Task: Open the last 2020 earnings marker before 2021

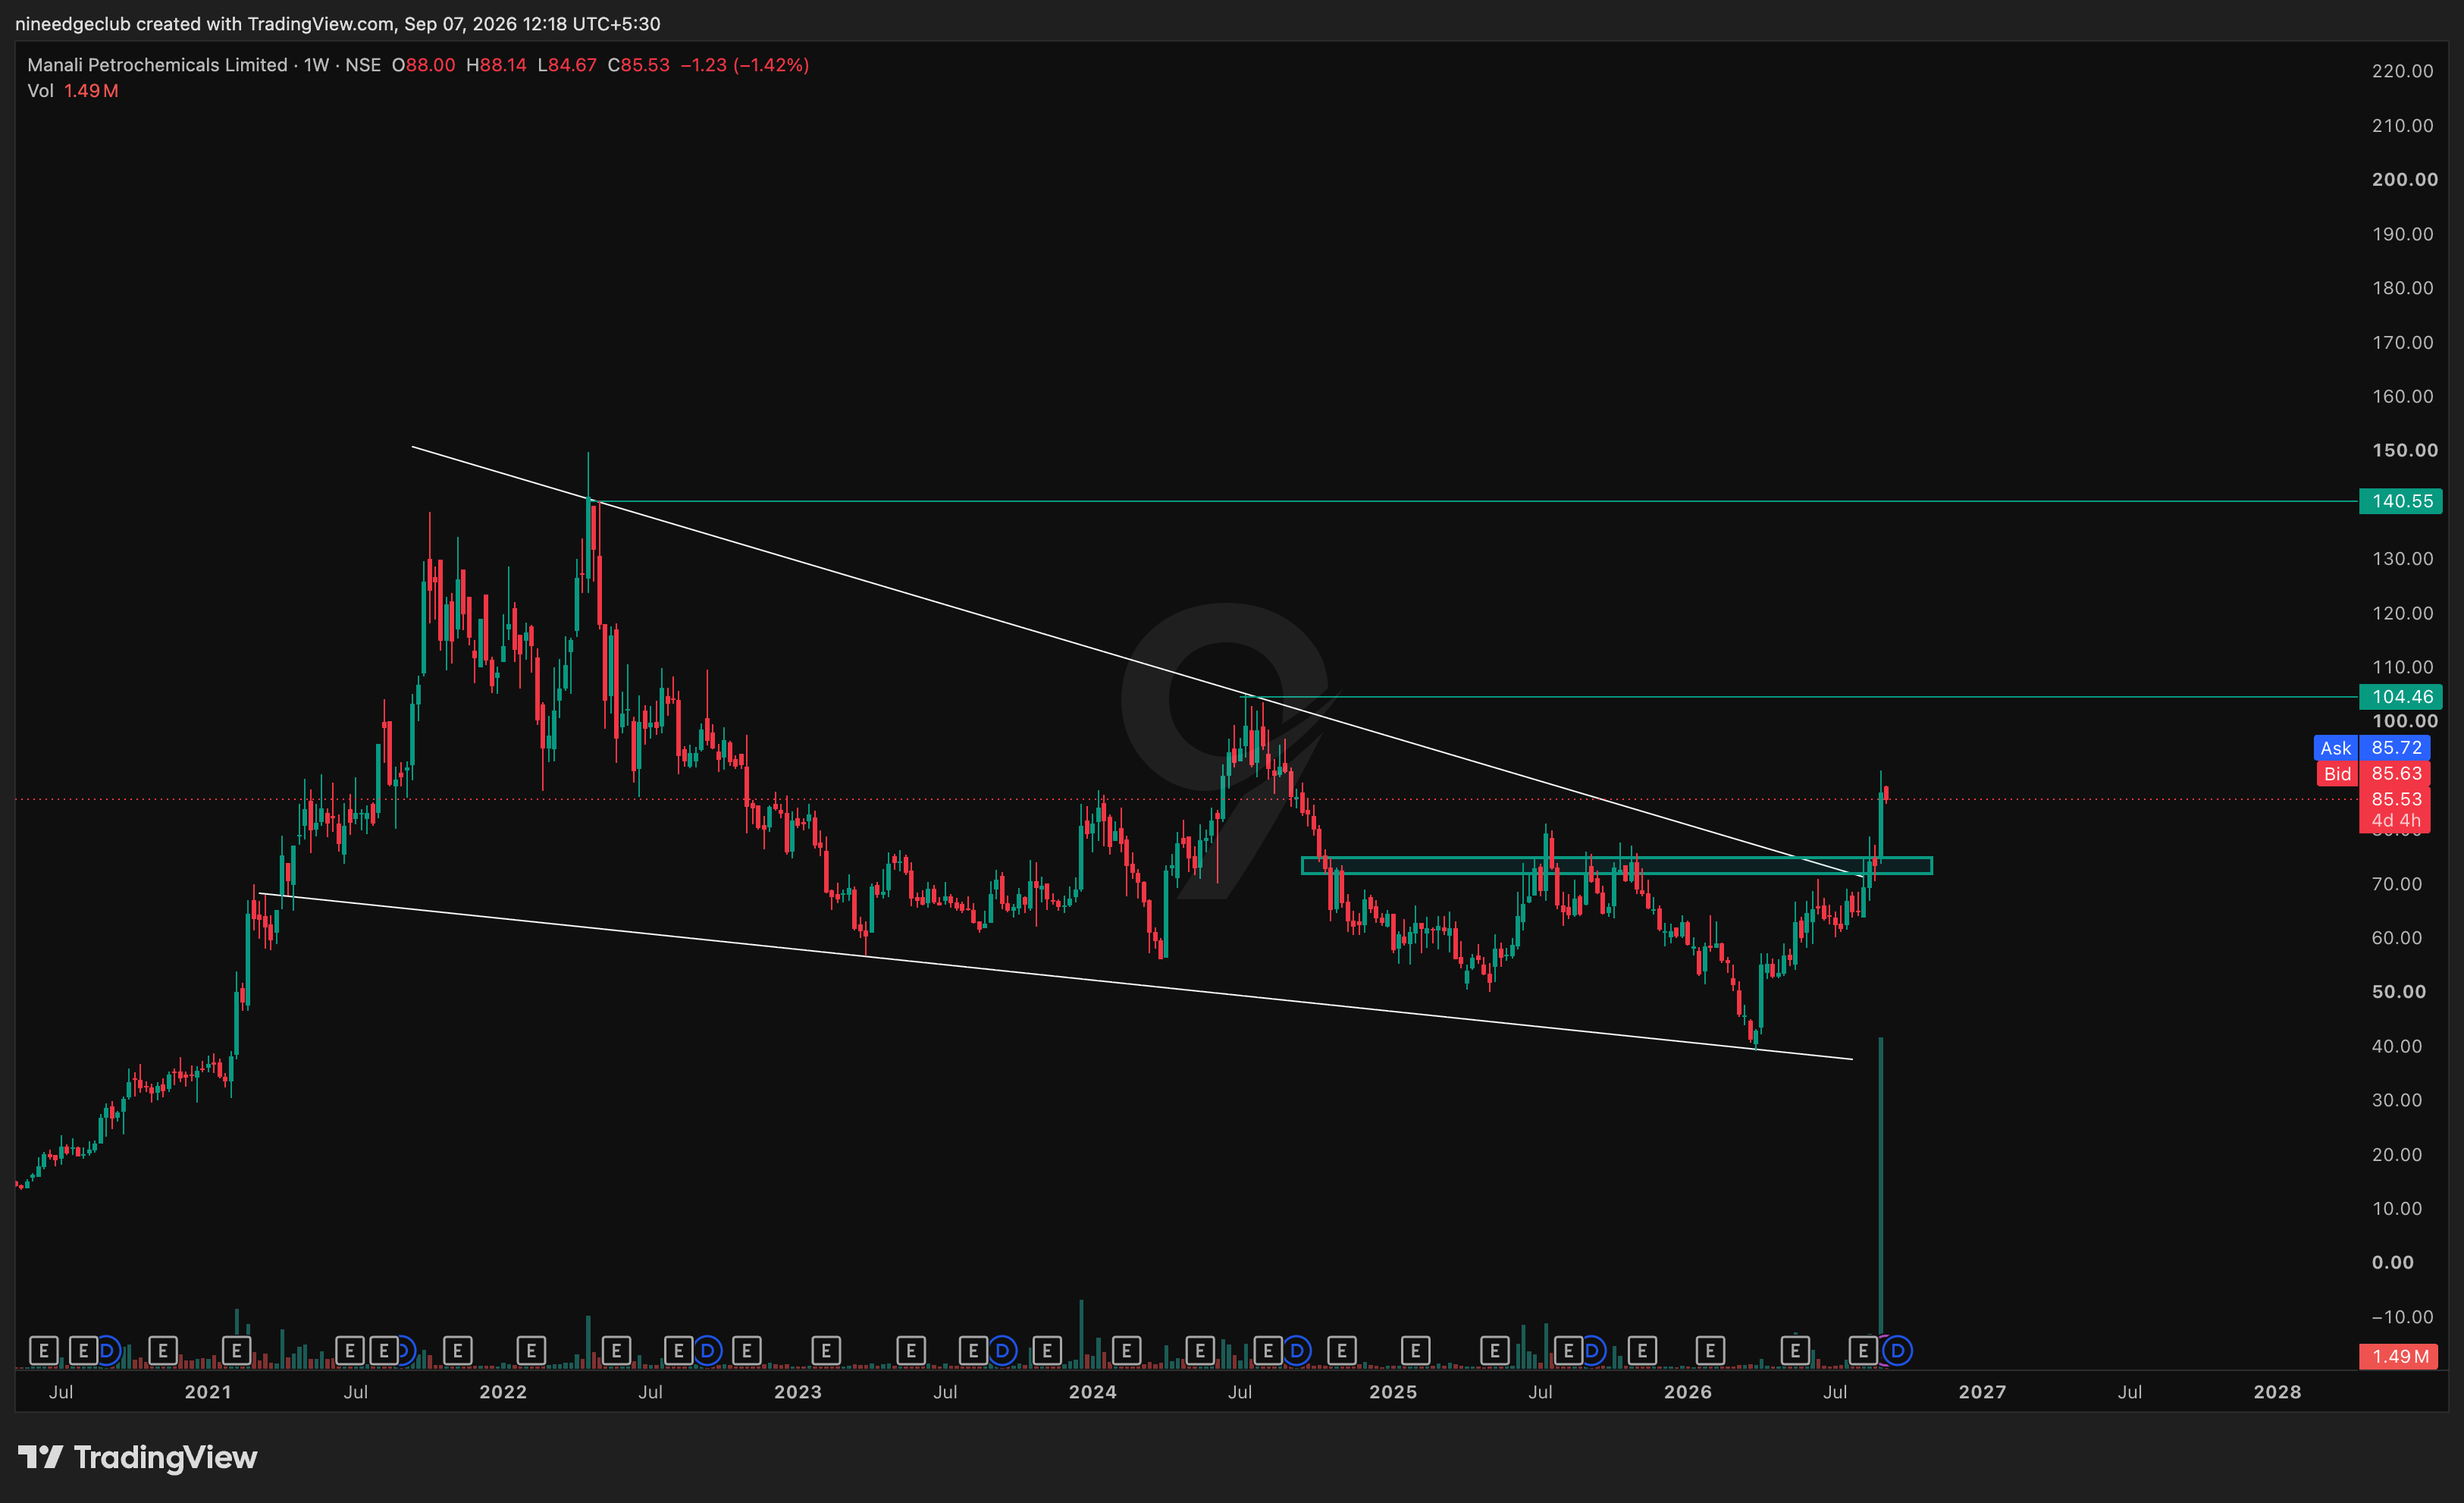Action: [162, 1351]
